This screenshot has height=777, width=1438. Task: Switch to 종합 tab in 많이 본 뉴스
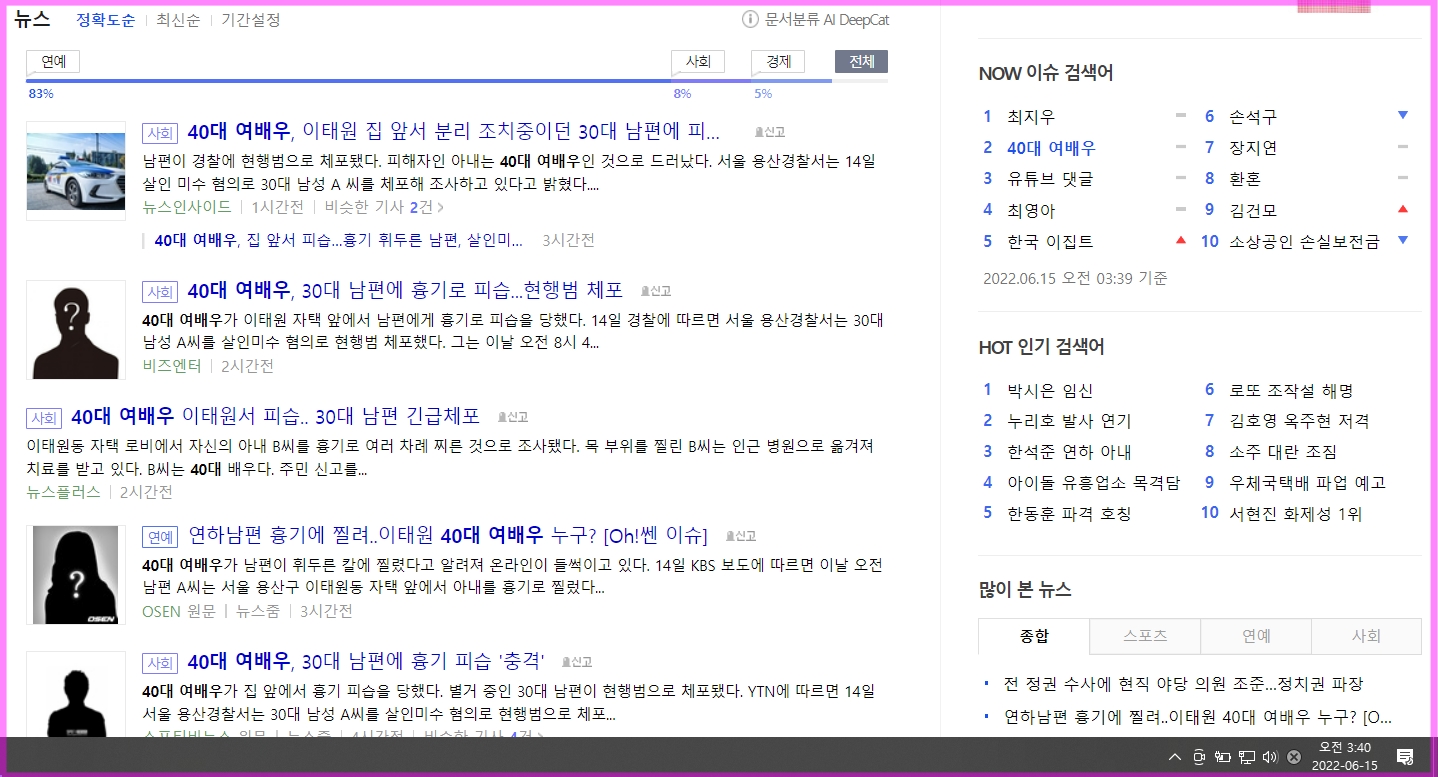point(1034,636)
